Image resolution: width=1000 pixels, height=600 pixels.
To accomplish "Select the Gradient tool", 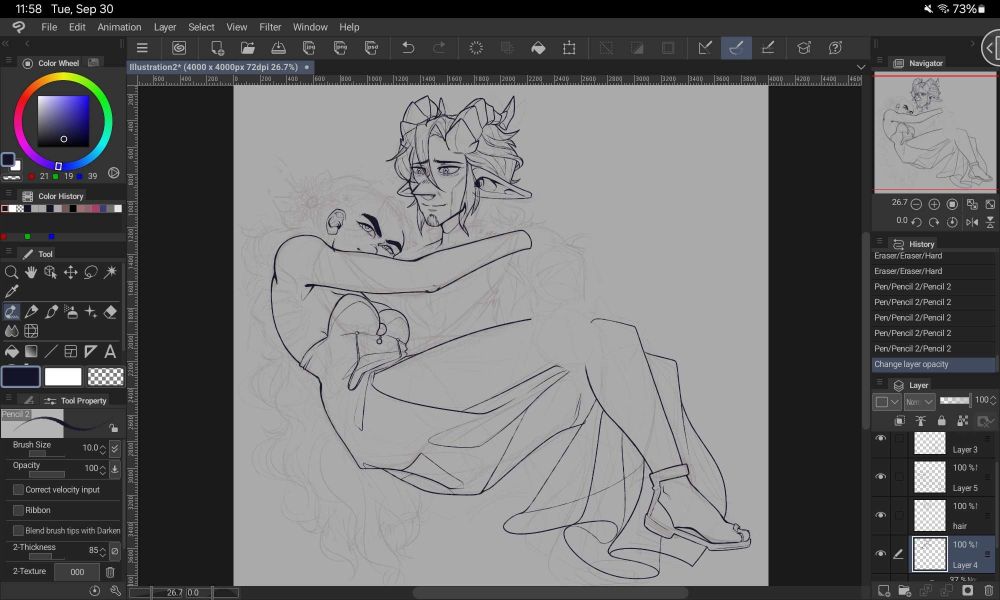I will tap(31, 351).
